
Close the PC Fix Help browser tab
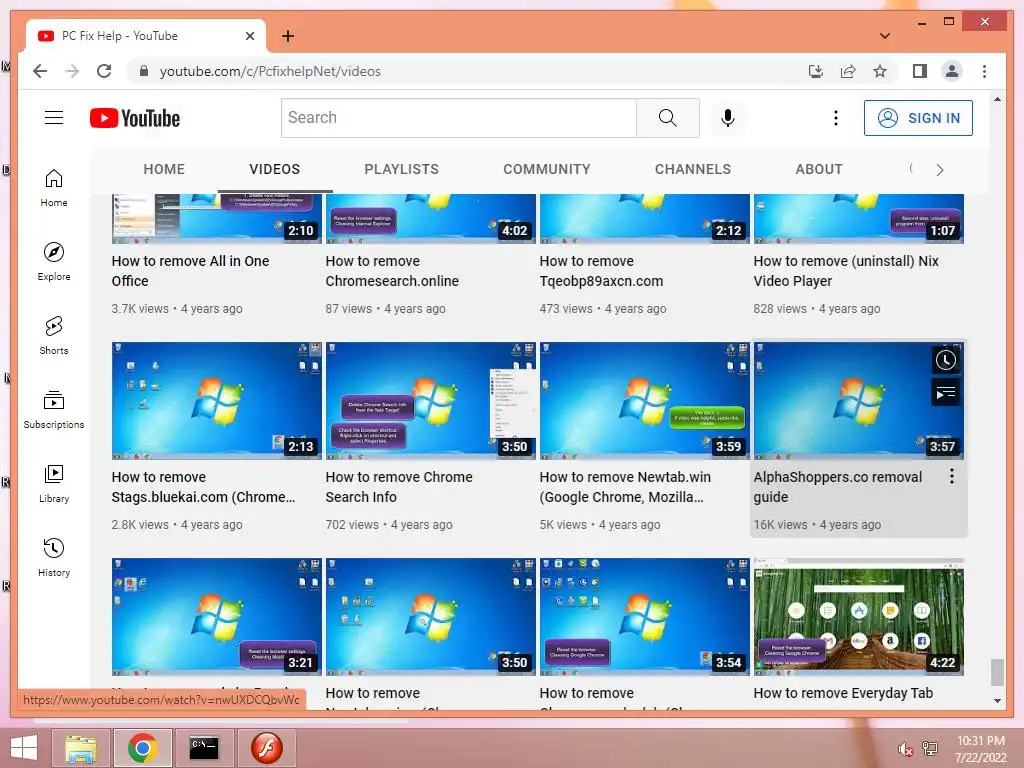[249, 36]
